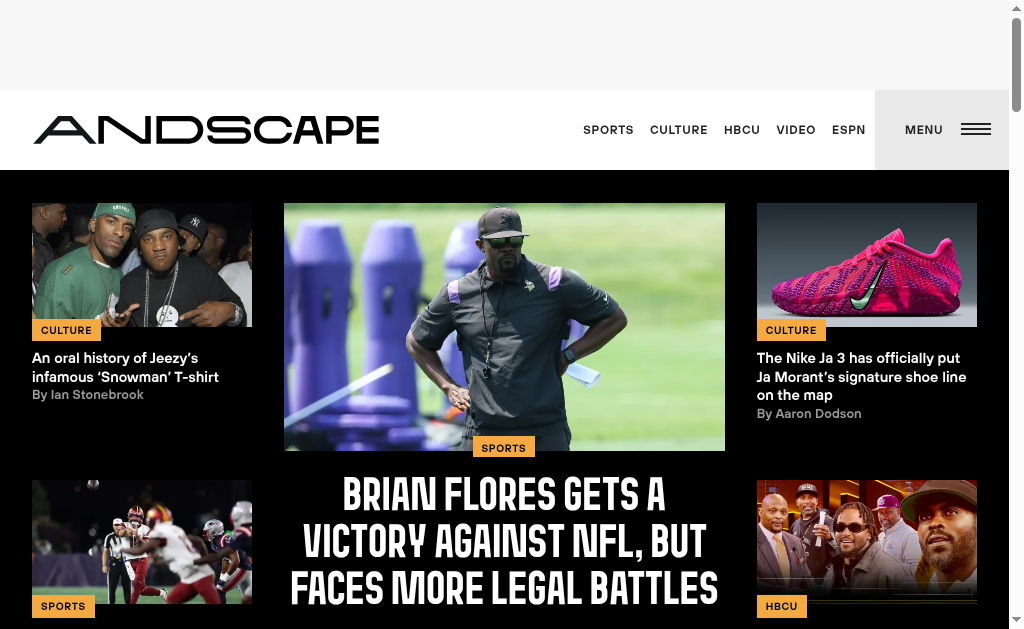Open author Aaron Dodson's byline

(808, 413)
